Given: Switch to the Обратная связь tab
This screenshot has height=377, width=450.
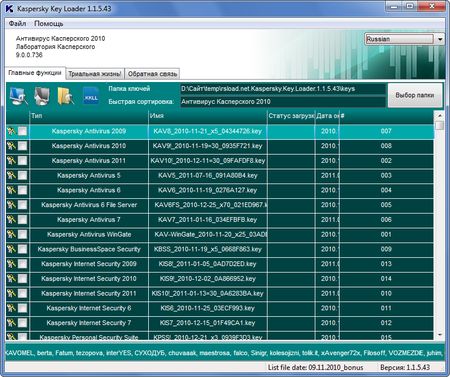Looking at the screenshot, I should [x=152, y=74].
